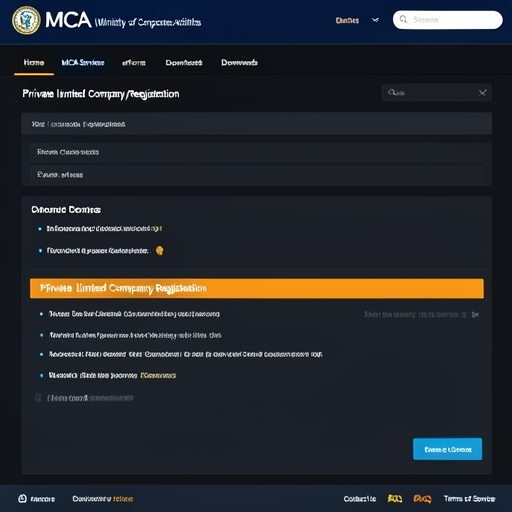Viewport: 512px width, 512px height.
Task: Click the orange Private Limited Company Registration banner
Action: click(x=257, y=288)
